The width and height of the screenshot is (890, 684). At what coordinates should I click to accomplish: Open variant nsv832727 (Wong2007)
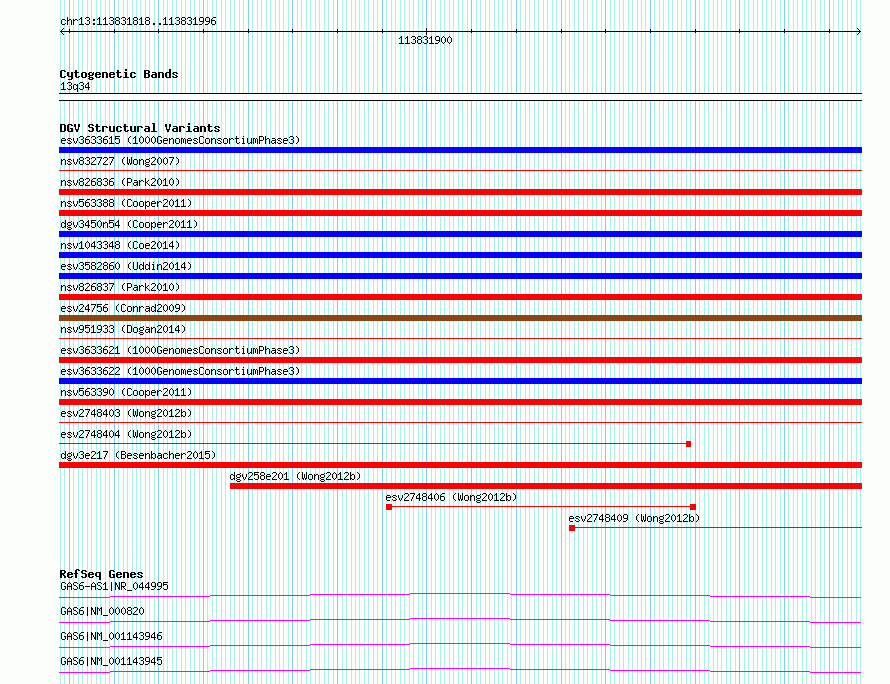coord(120,161)
